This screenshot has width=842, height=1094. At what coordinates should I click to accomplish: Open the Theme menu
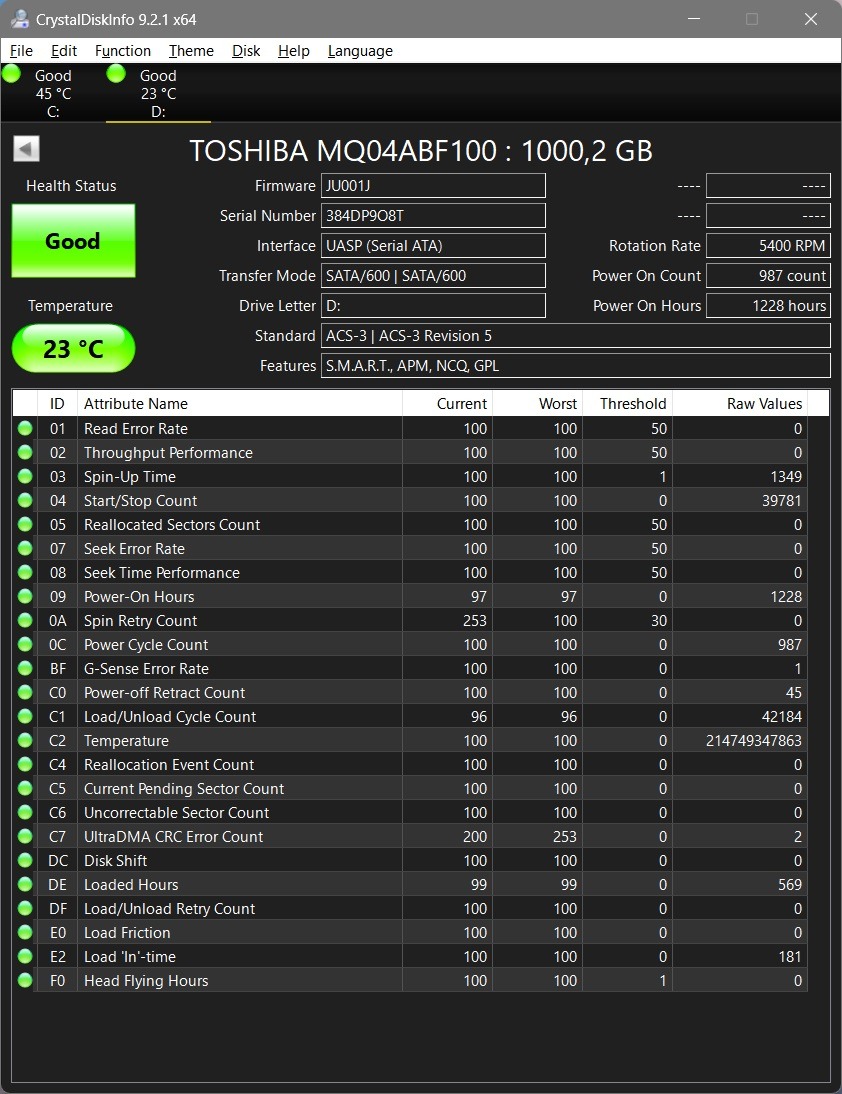191,51
